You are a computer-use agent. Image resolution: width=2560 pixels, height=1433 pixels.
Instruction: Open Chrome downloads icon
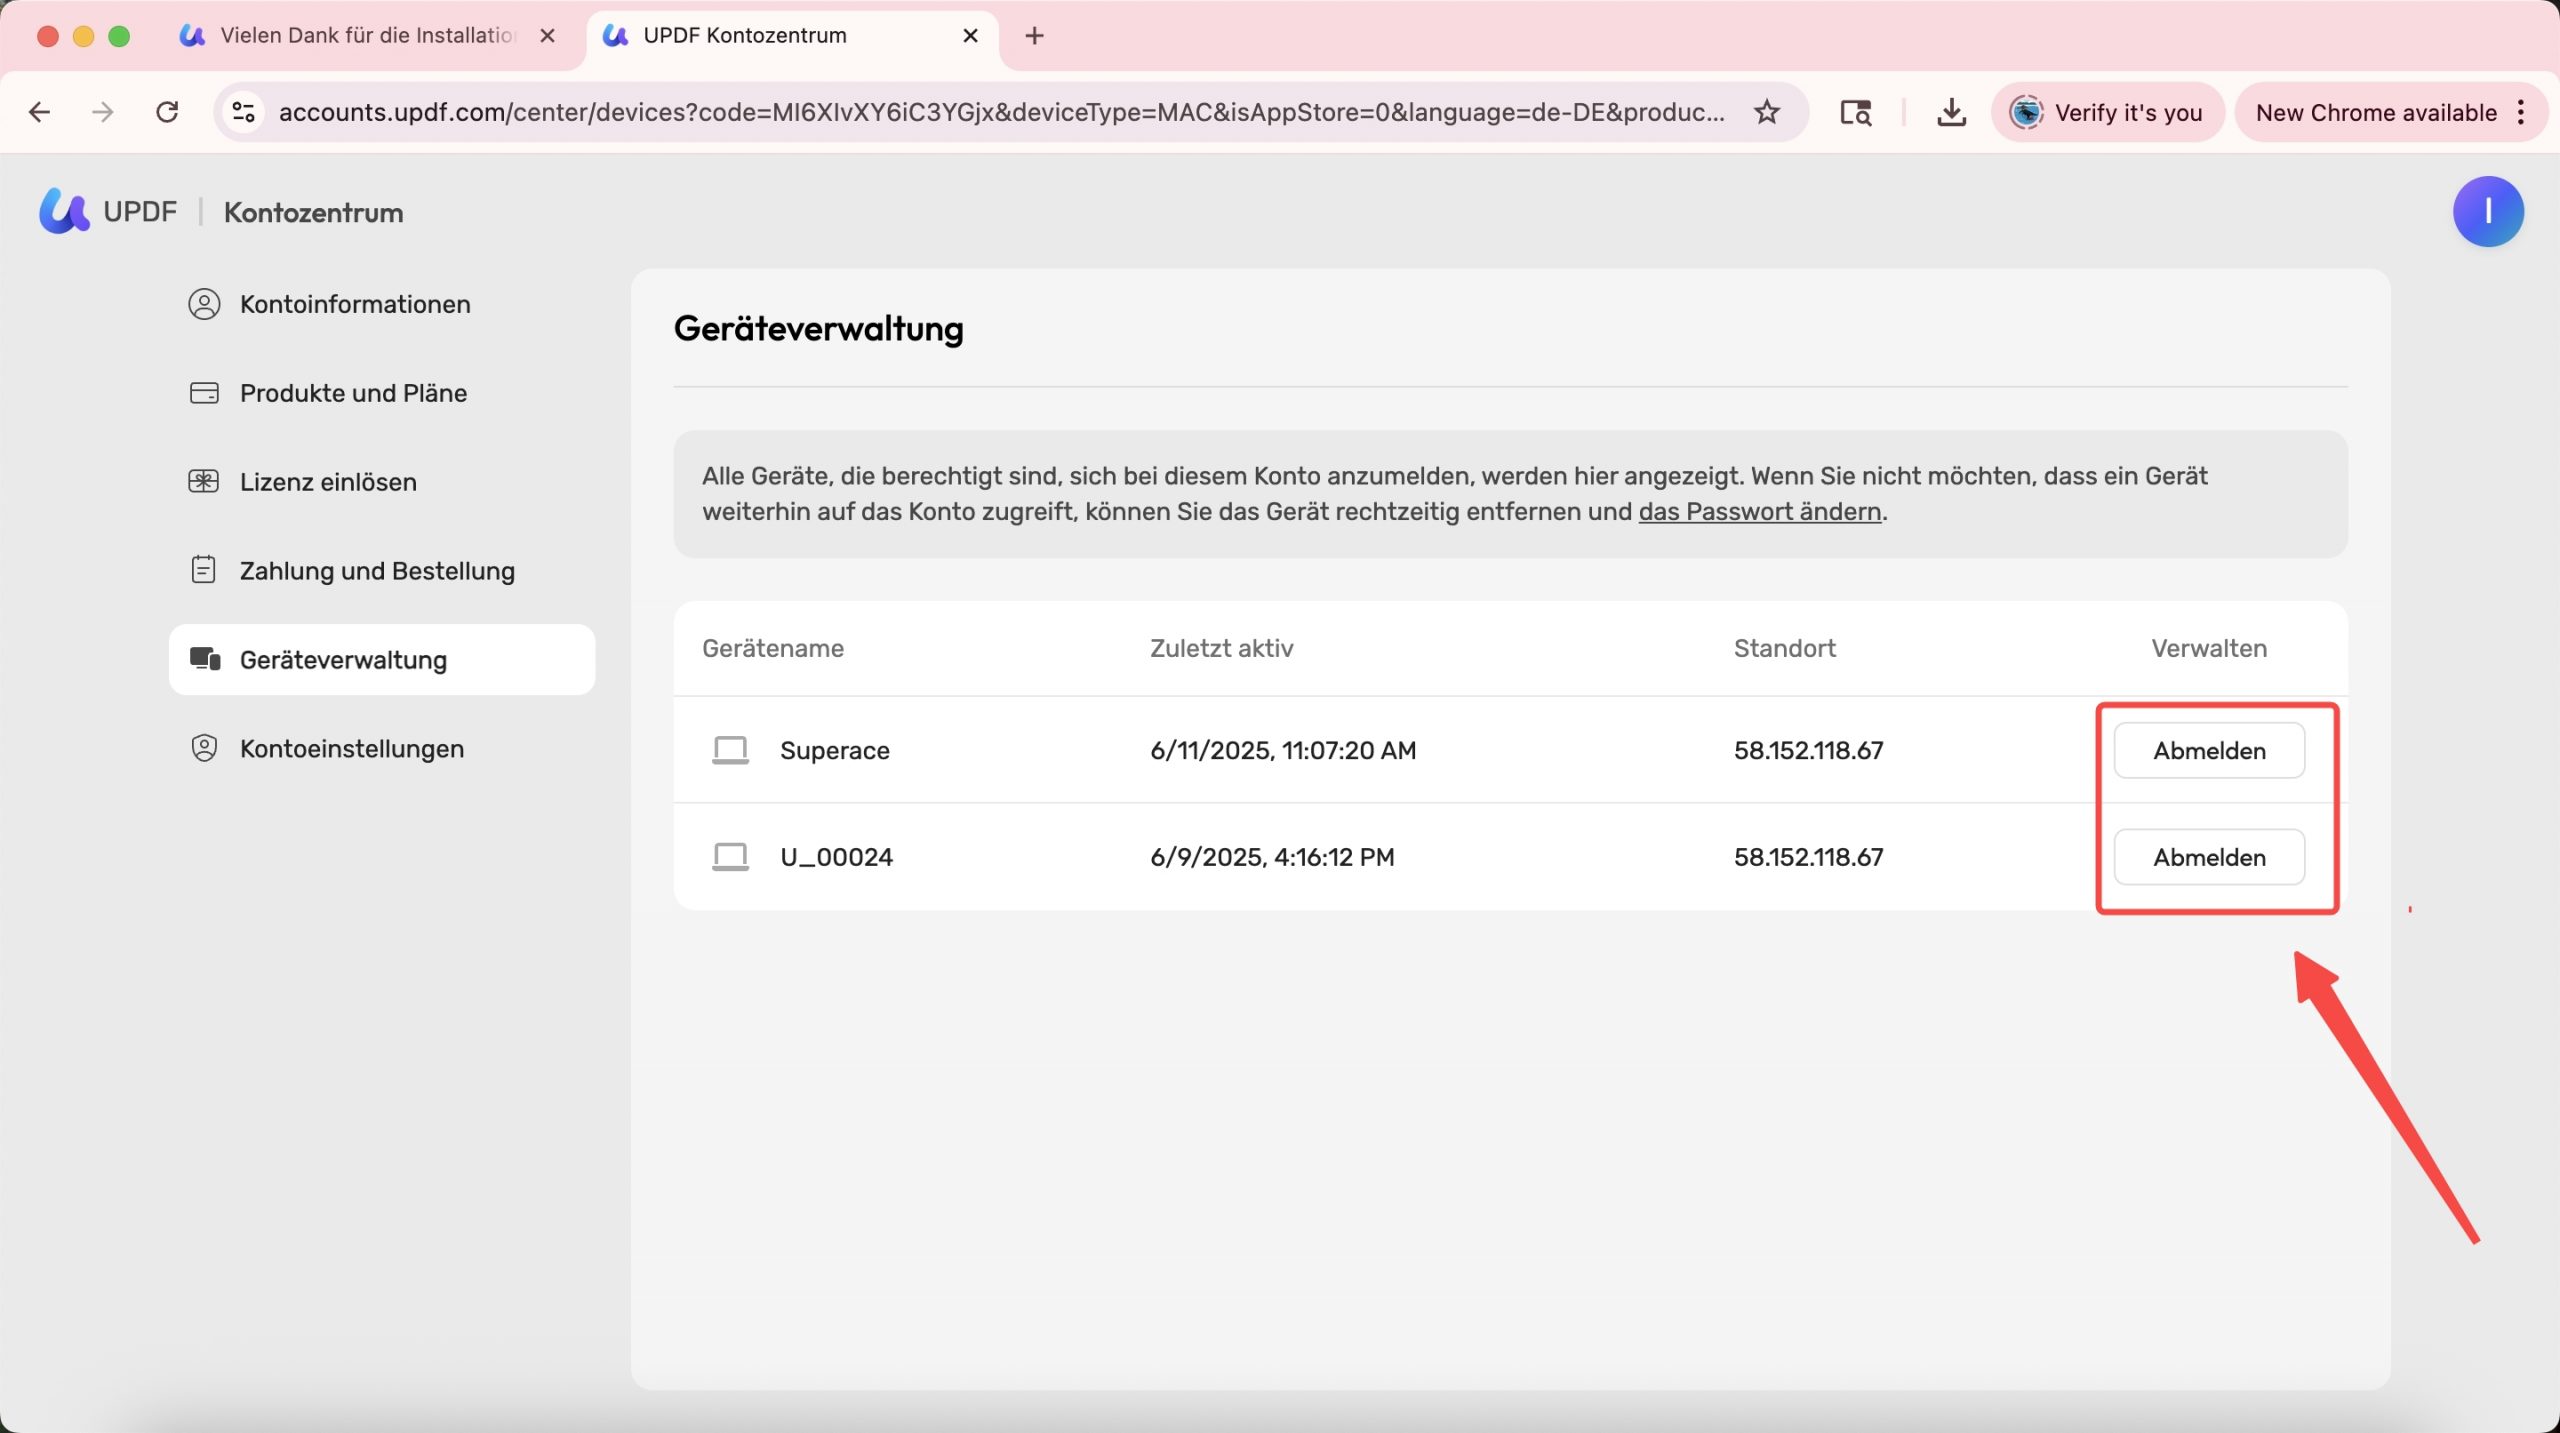tap(1951, 112)
